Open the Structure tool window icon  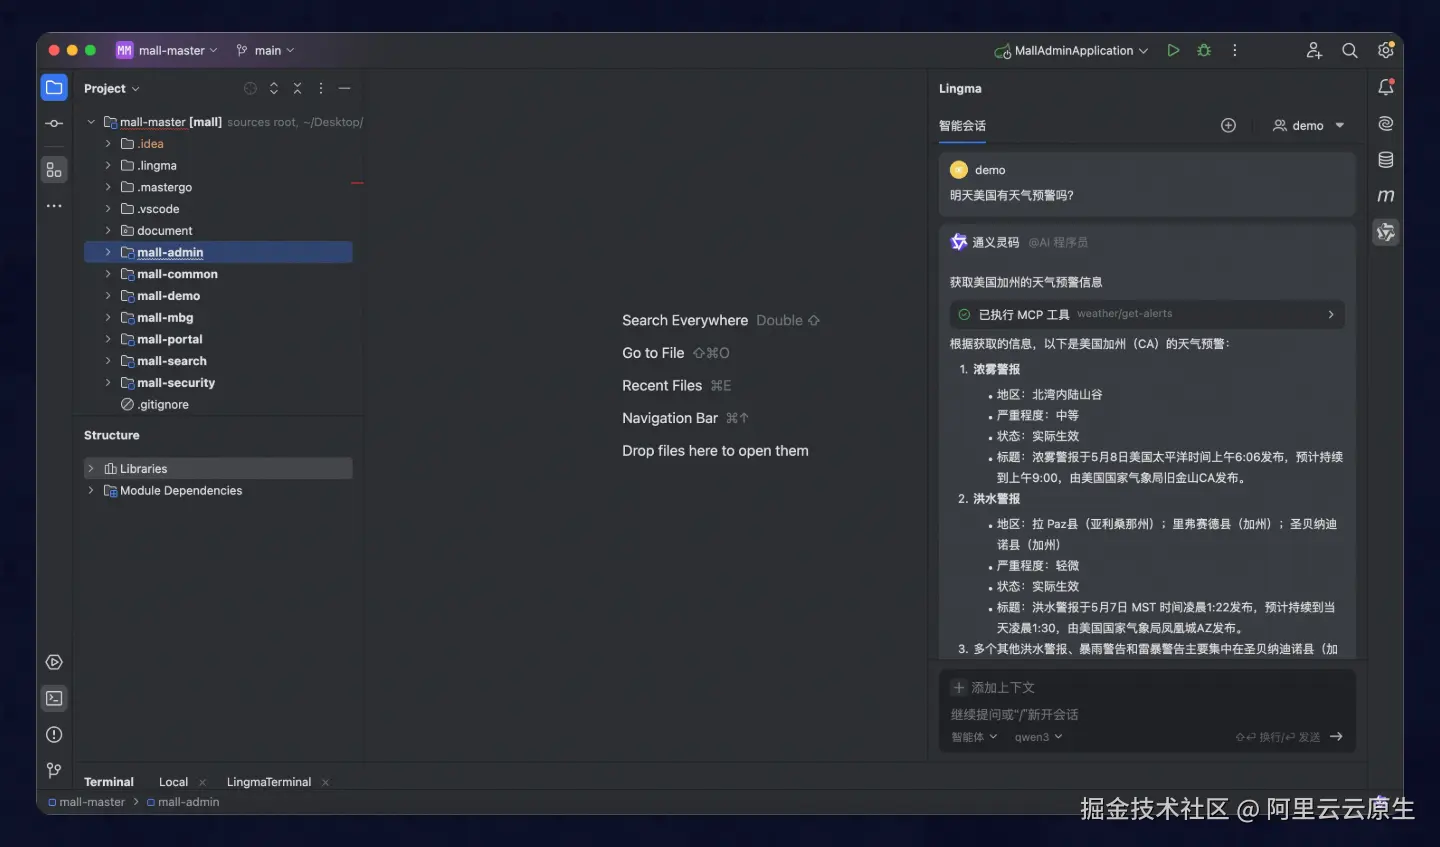pyautogui.click(x=54, y=170)
